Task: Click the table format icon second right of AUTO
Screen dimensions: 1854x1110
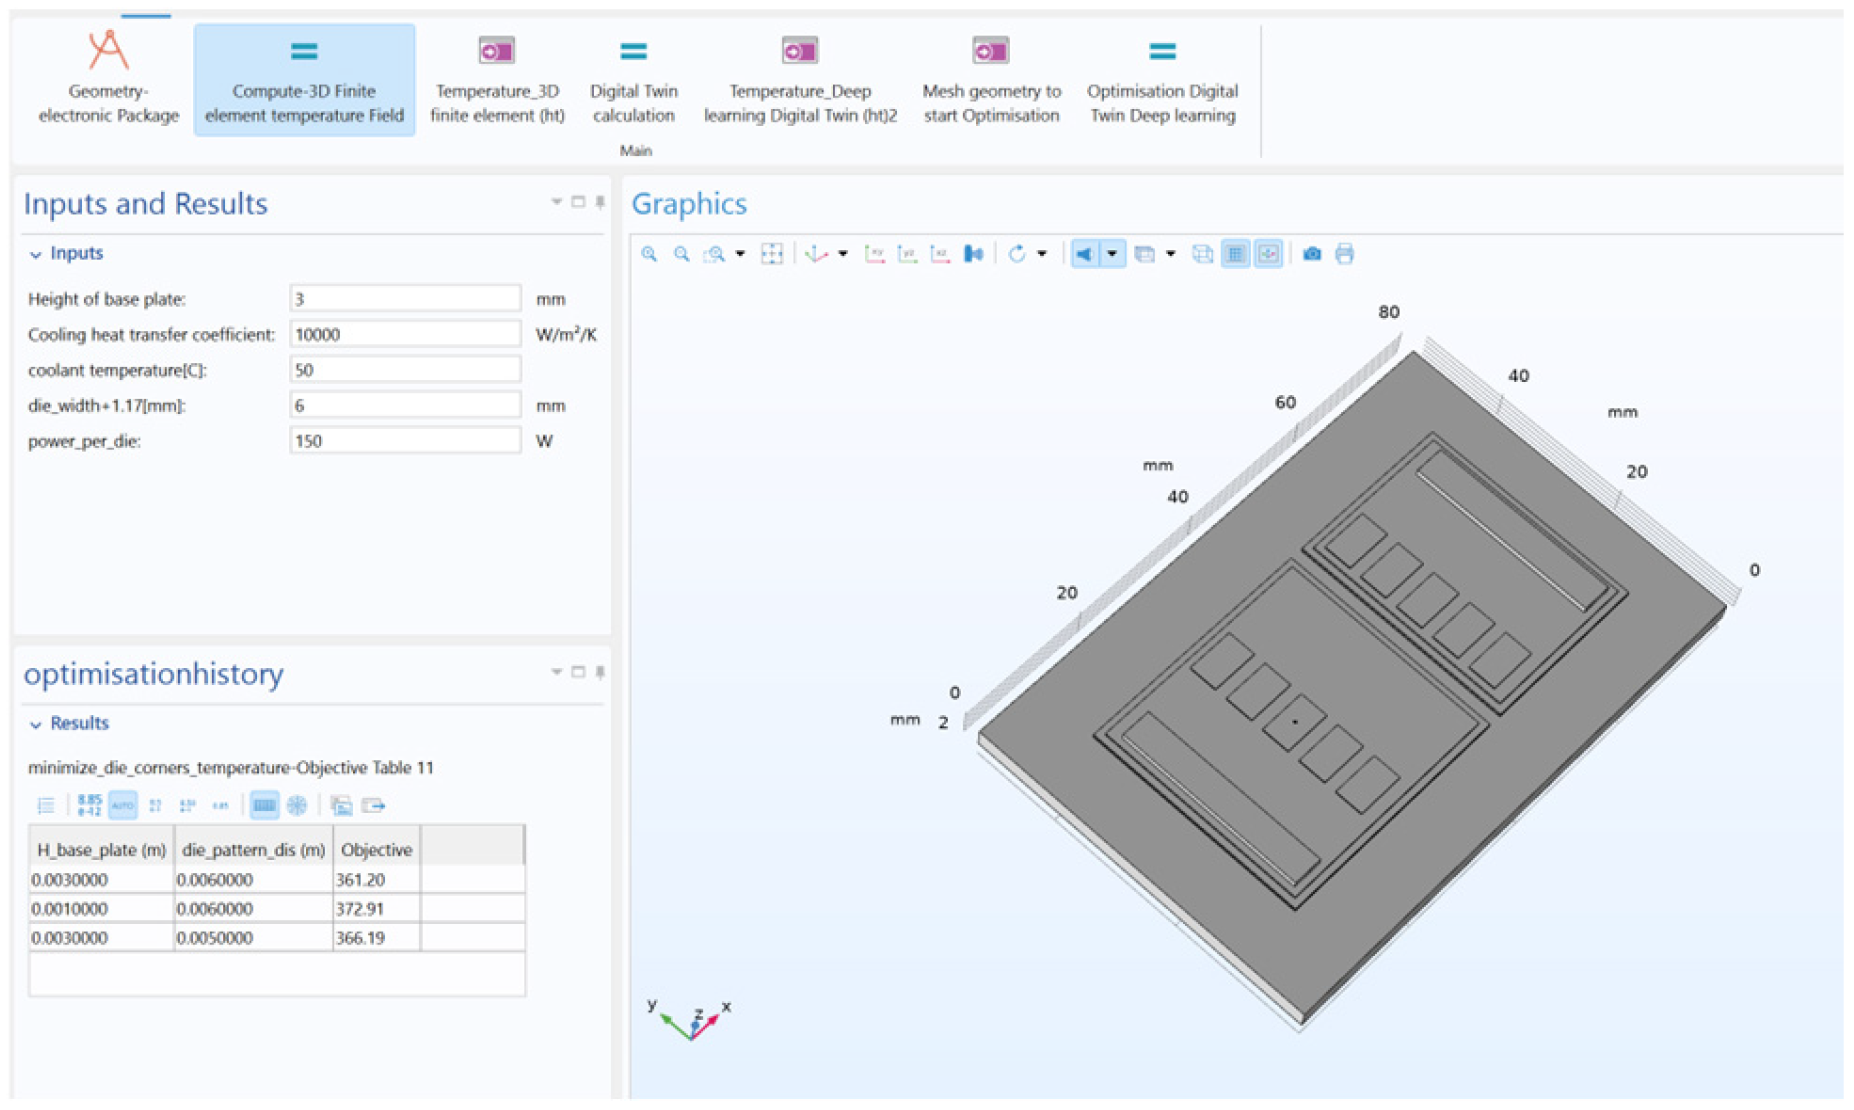Action: (188, 805)
